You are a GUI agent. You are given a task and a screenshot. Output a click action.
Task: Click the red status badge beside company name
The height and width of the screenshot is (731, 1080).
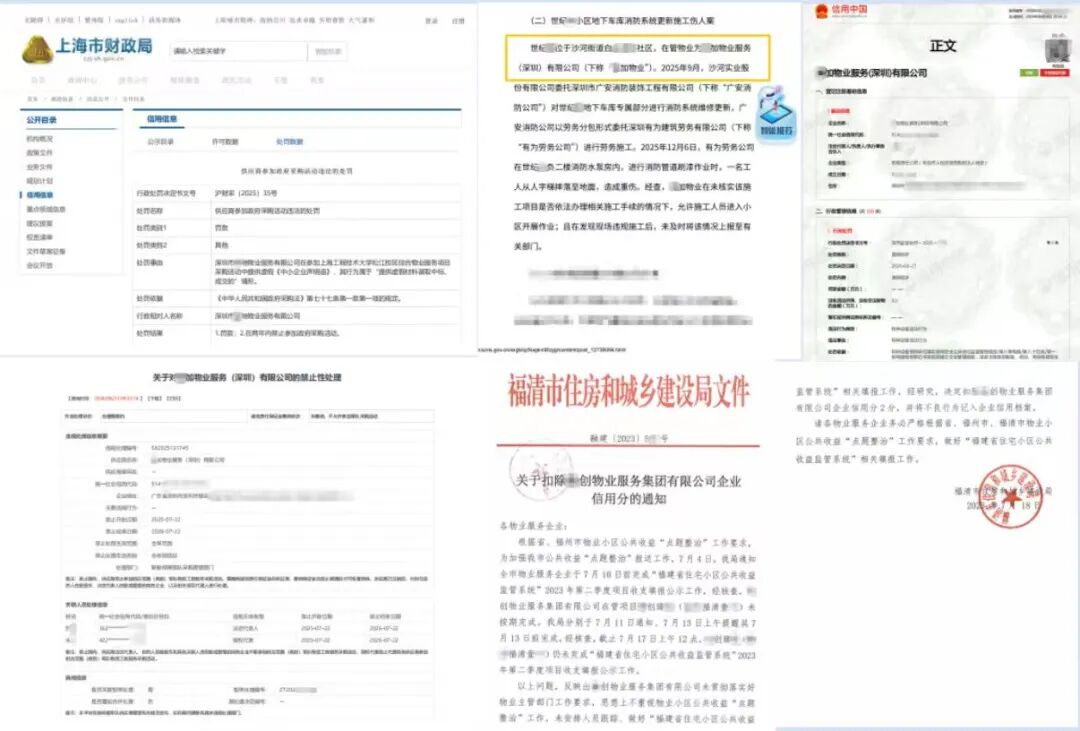[x=1054, y=72]
